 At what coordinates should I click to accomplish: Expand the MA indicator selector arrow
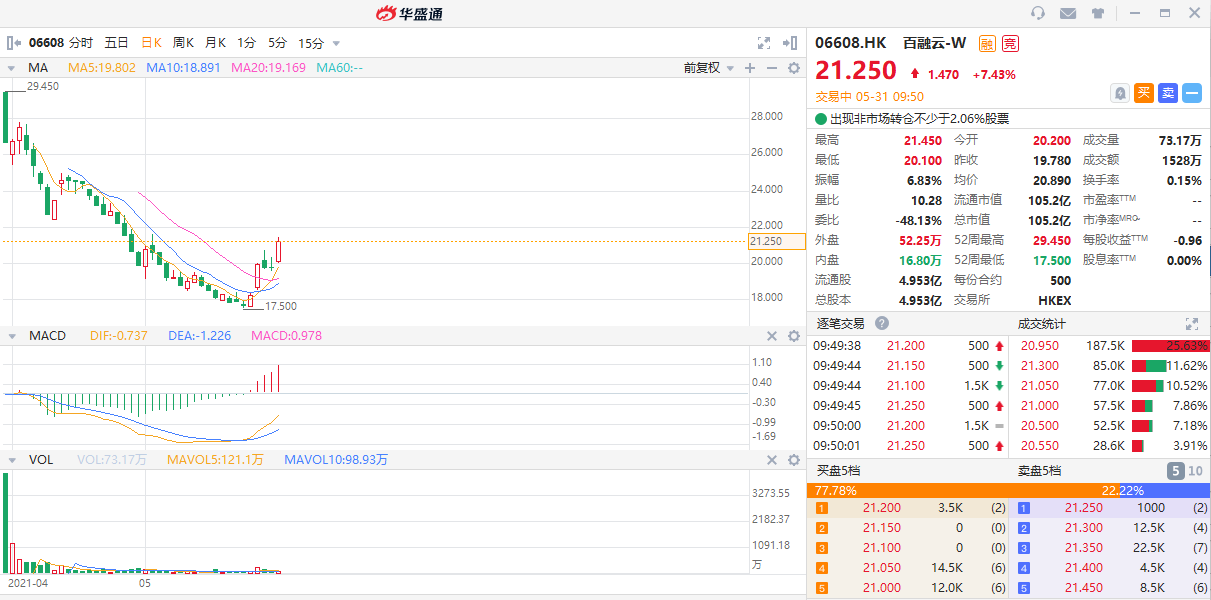pyautogui.click(x=12, y=68)
